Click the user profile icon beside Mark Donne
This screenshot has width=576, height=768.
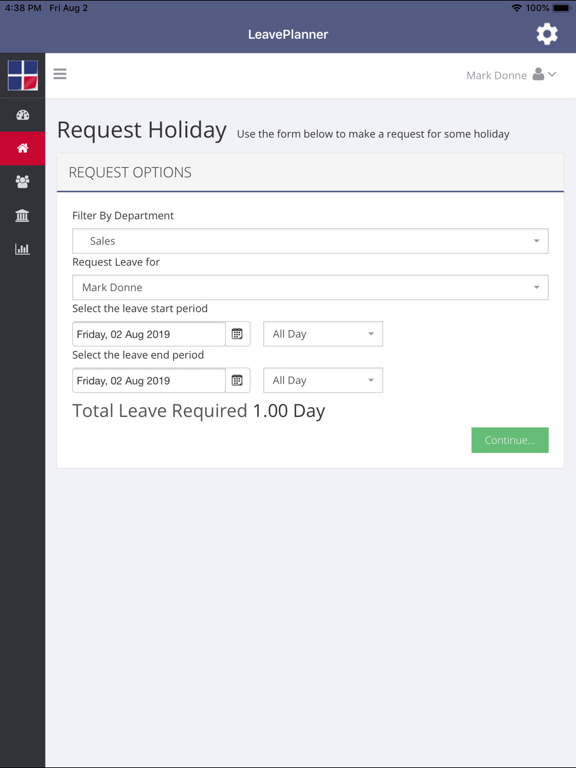pos(538,74)
